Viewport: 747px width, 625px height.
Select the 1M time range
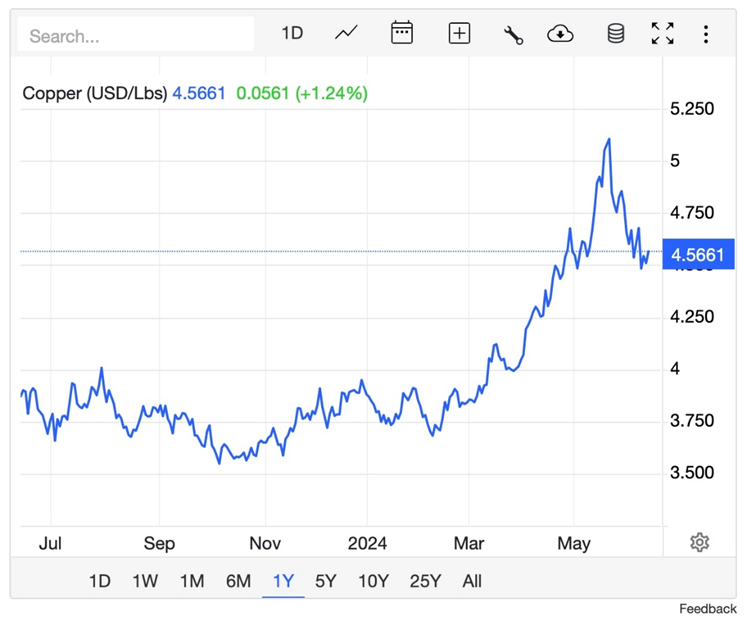point(192,581)
